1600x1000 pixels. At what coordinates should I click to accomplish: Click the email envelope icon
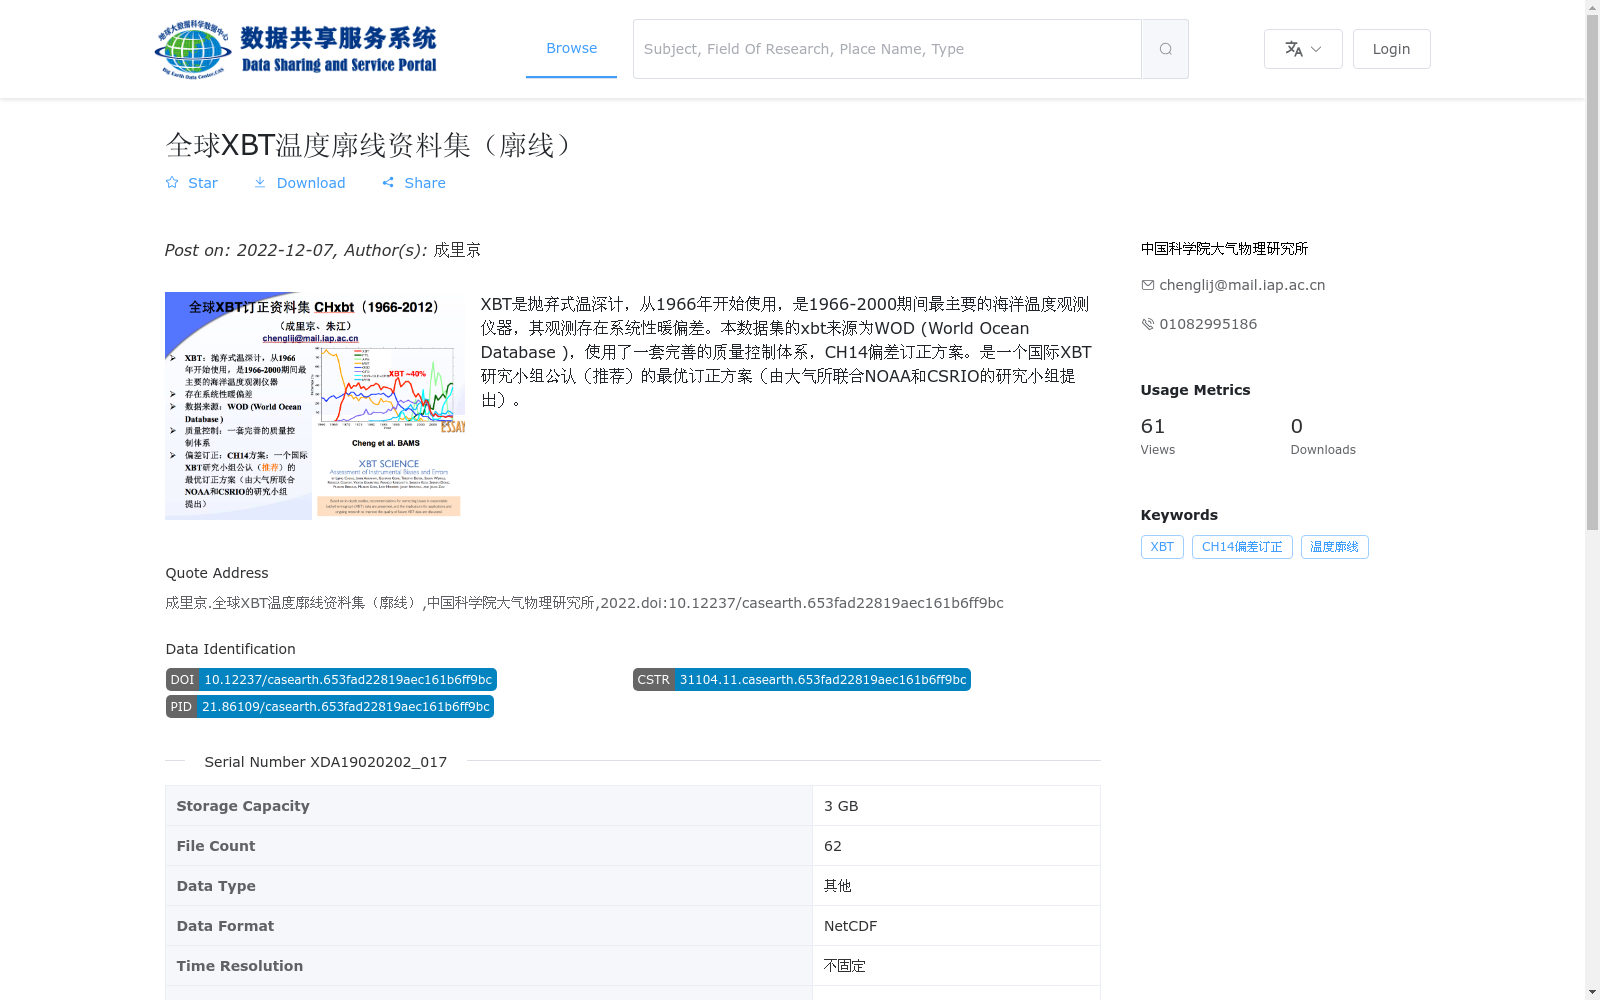(1148, 285)
